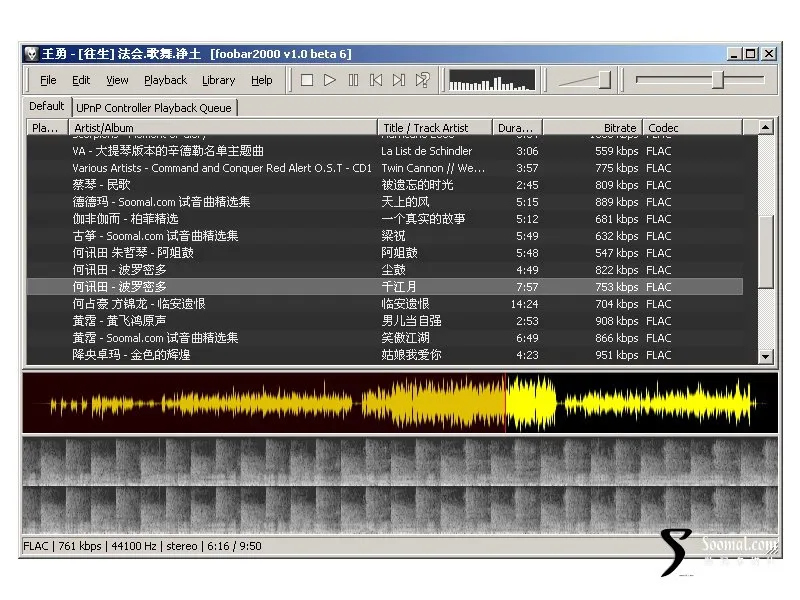Select the 降央卓玛 - 金色的辉煌 row
Viewport: 800px width, 600px height.
[385, 355]
